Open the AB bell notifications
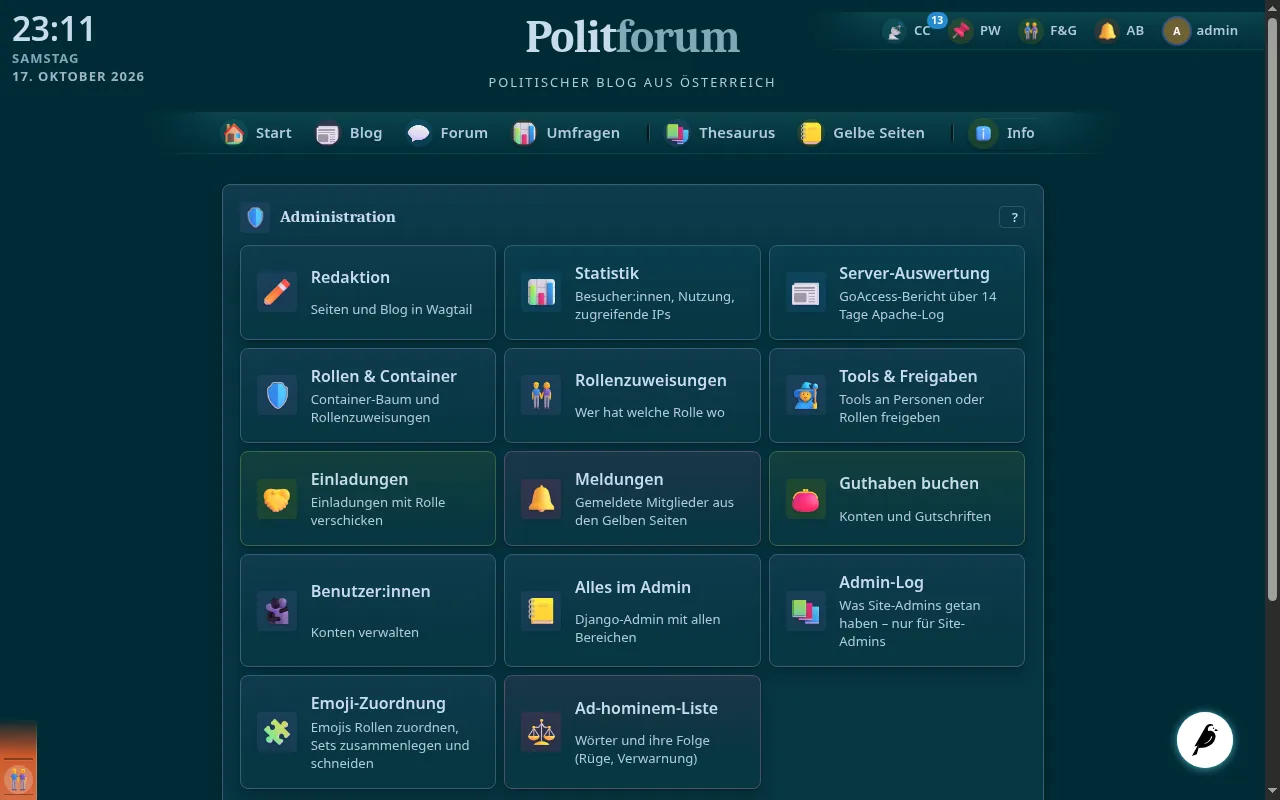1280x800 pixels. point(1120,31)
